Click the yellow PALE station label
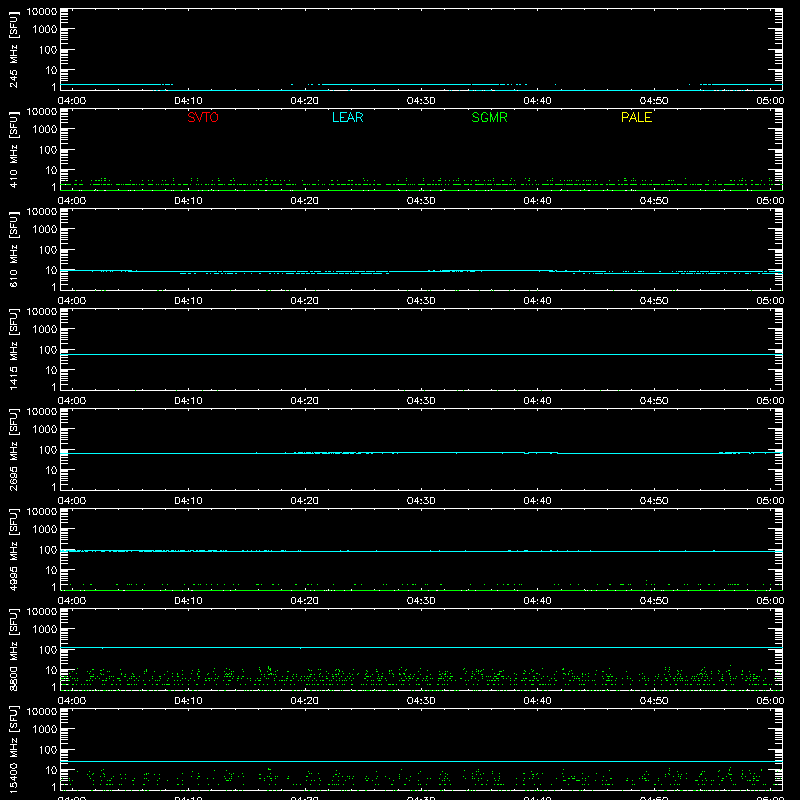The height and width of the screenshot is (800, 800). (x=636, y=117)
